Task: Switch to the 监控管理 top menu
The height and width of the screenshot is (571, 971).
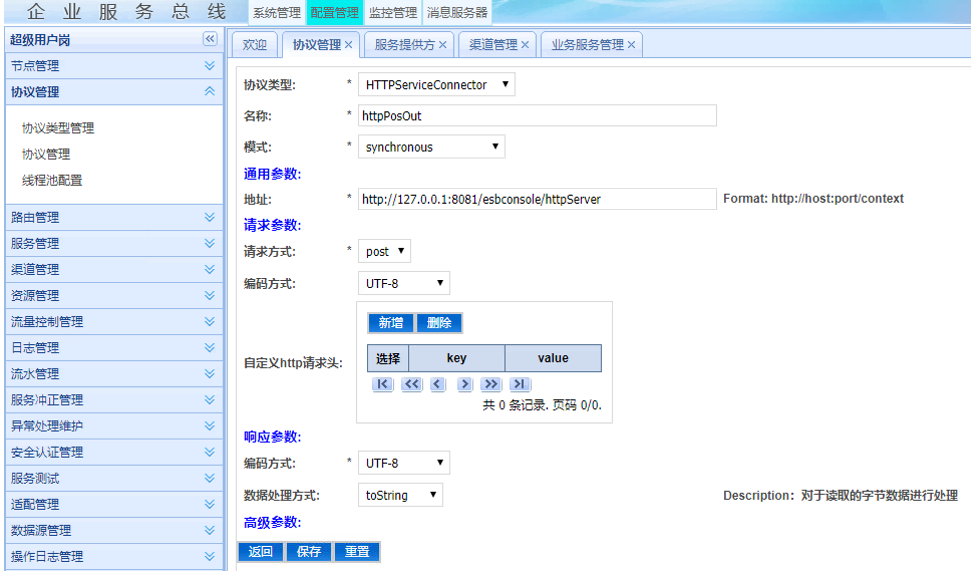Action: point(392,13)
